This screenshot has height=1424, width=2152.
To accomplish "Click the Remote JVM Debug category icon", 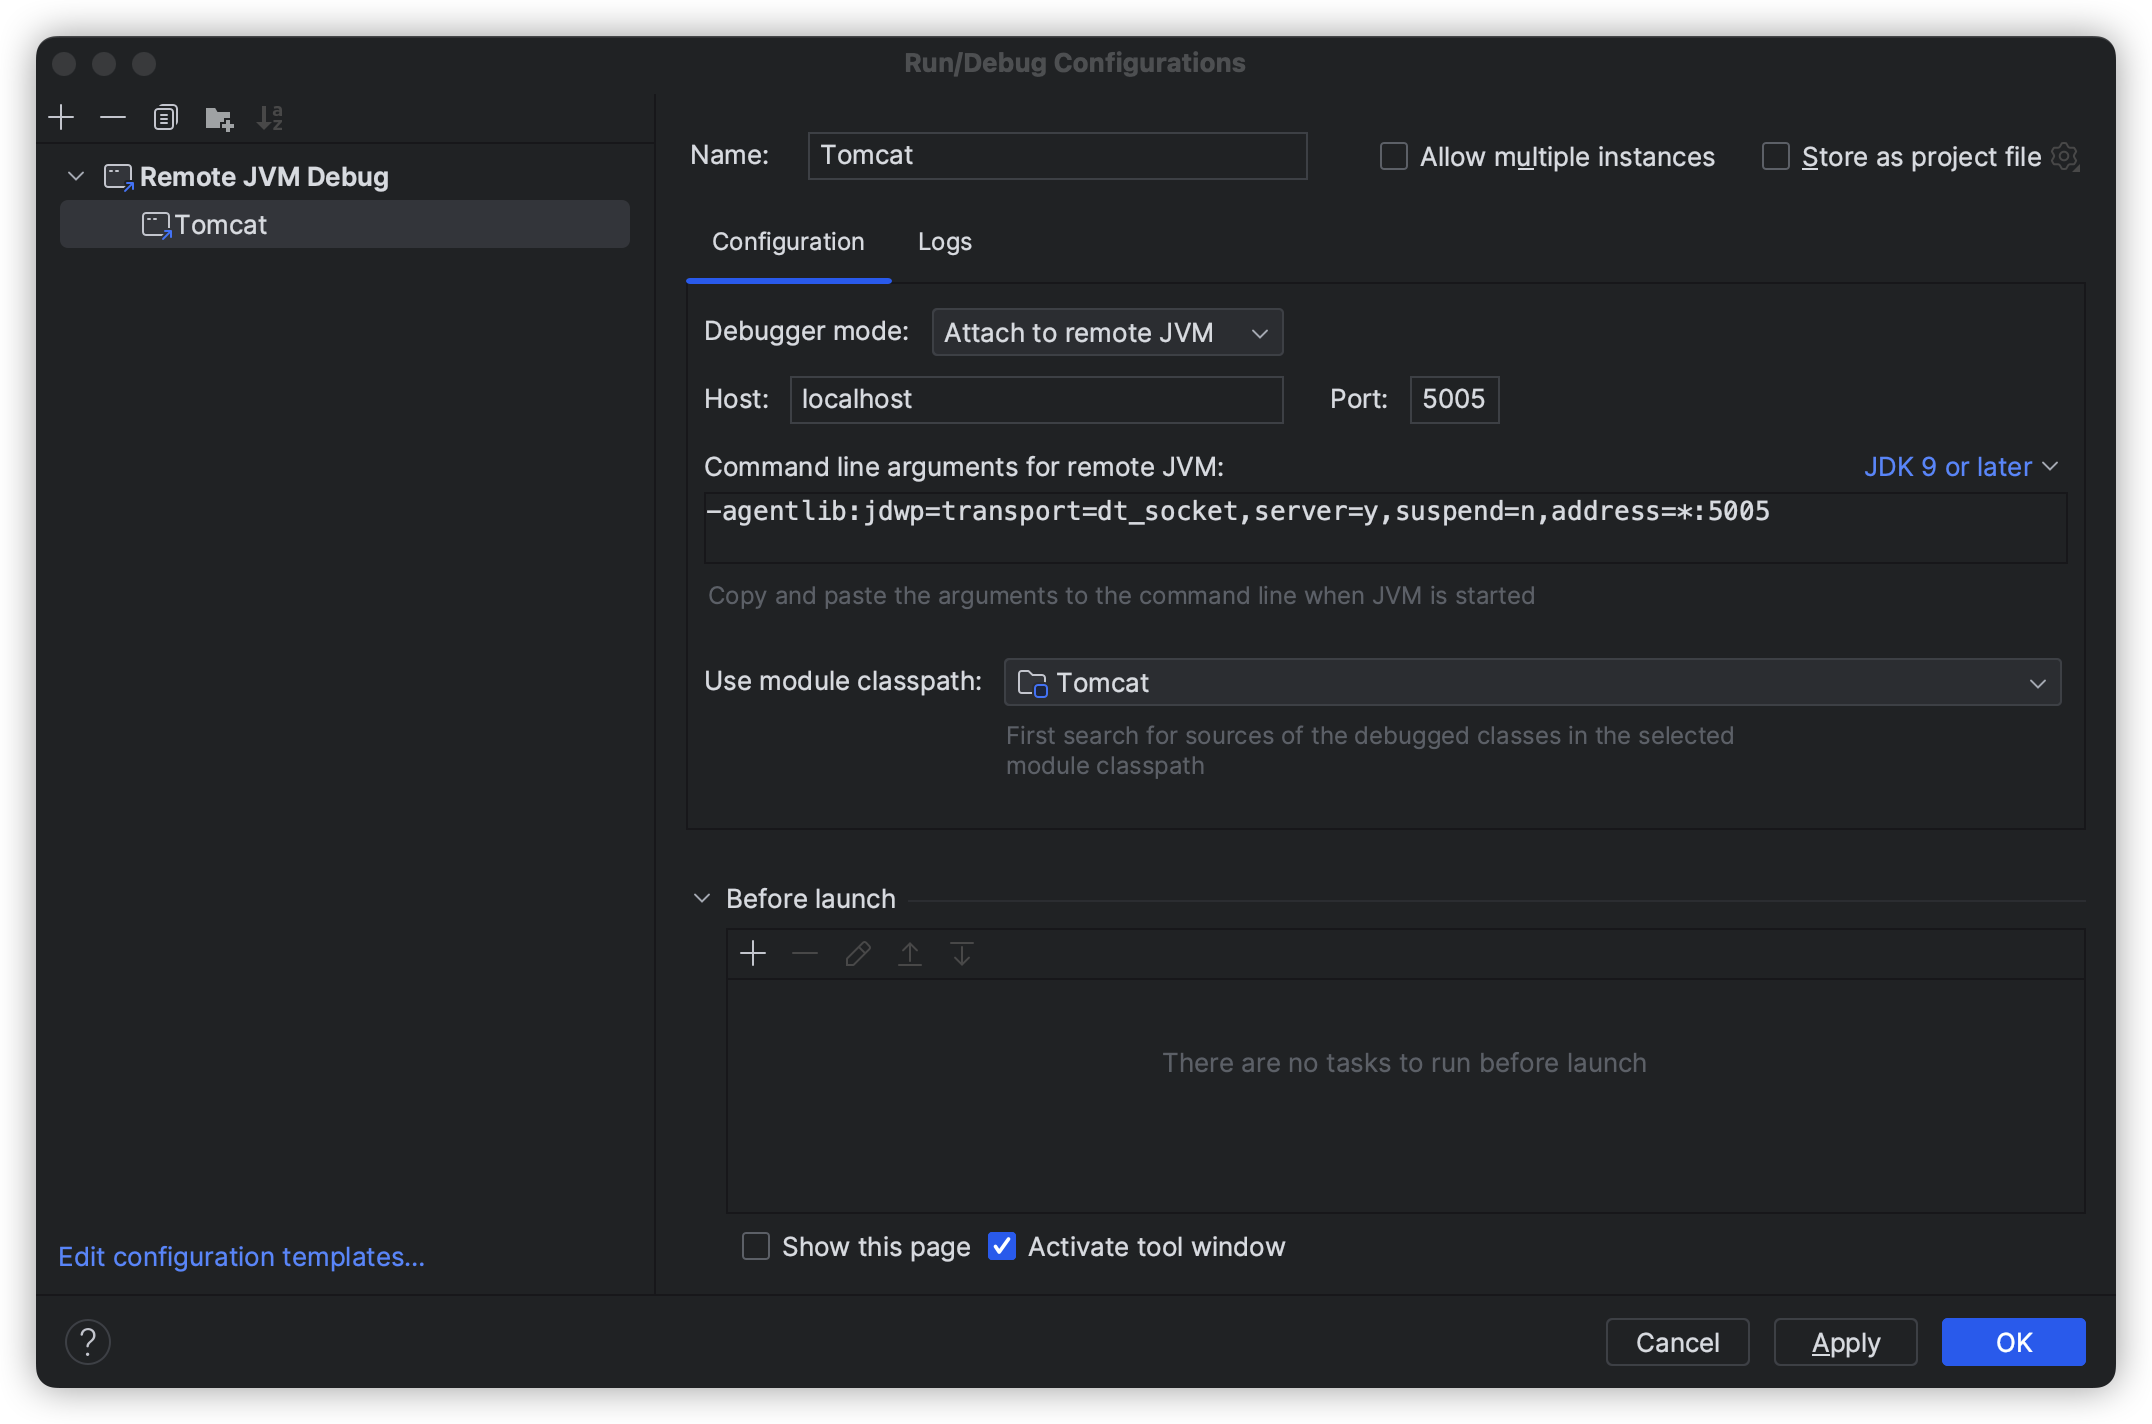I will pos(119,177).
